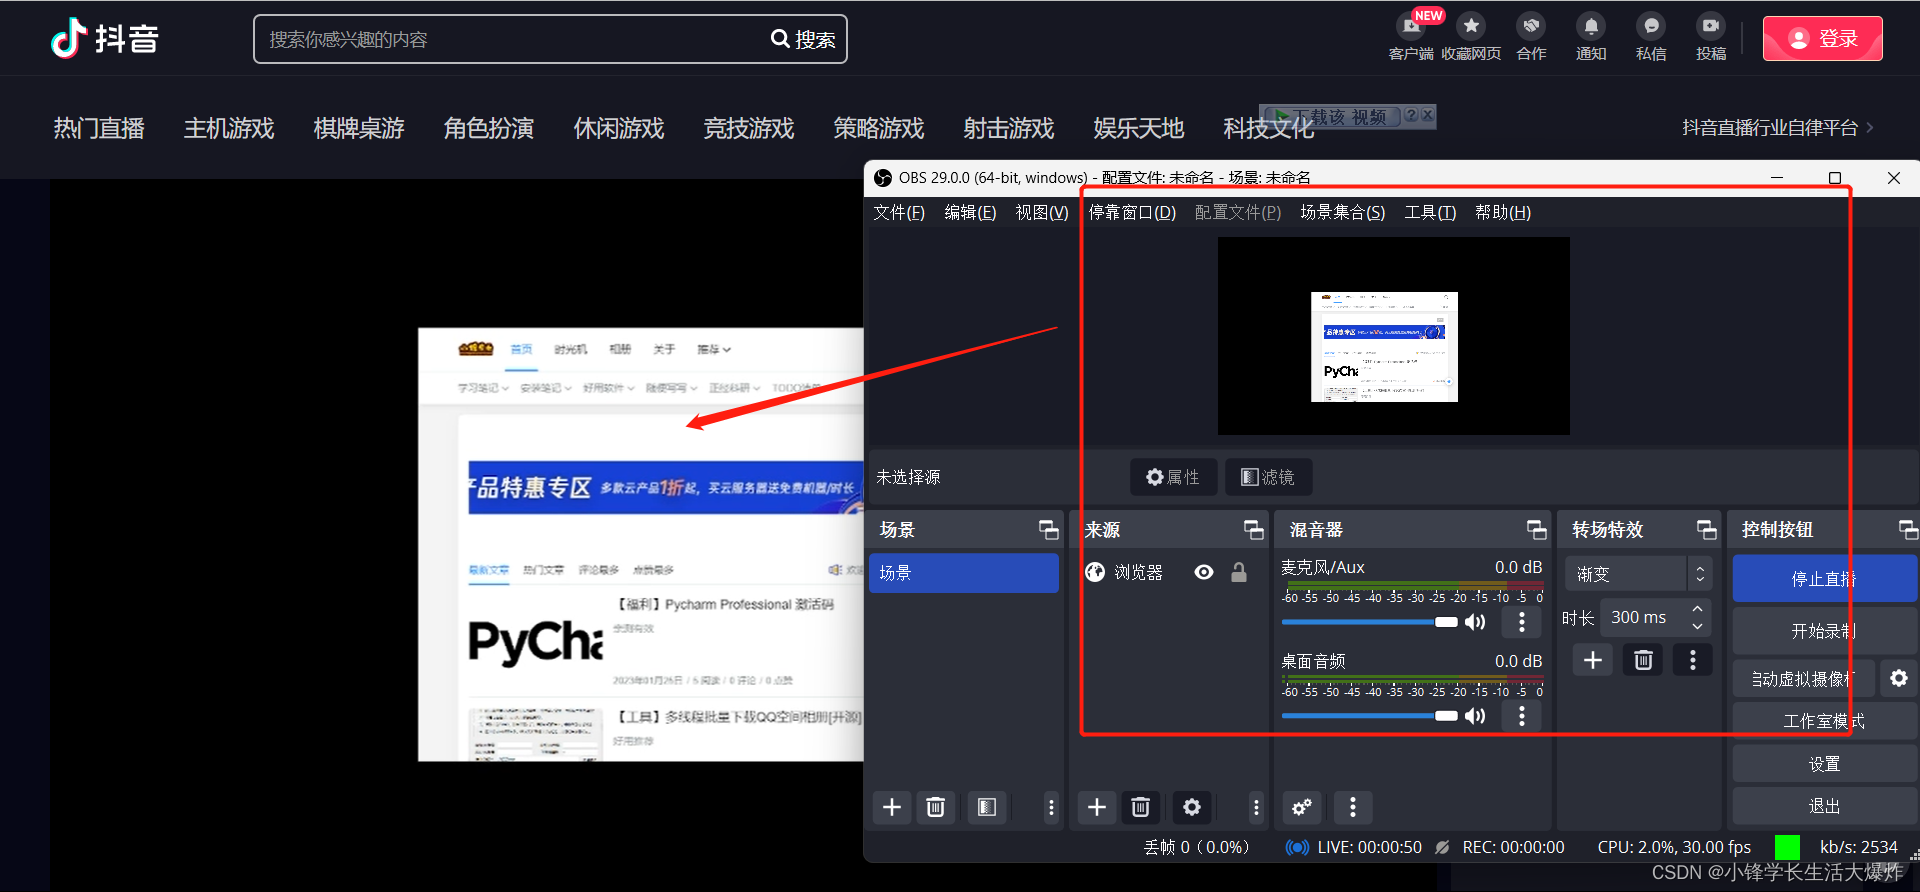The image size is (1920, 892).
Task: Open 桌面音频 options dots
Action: [1522, 716]
